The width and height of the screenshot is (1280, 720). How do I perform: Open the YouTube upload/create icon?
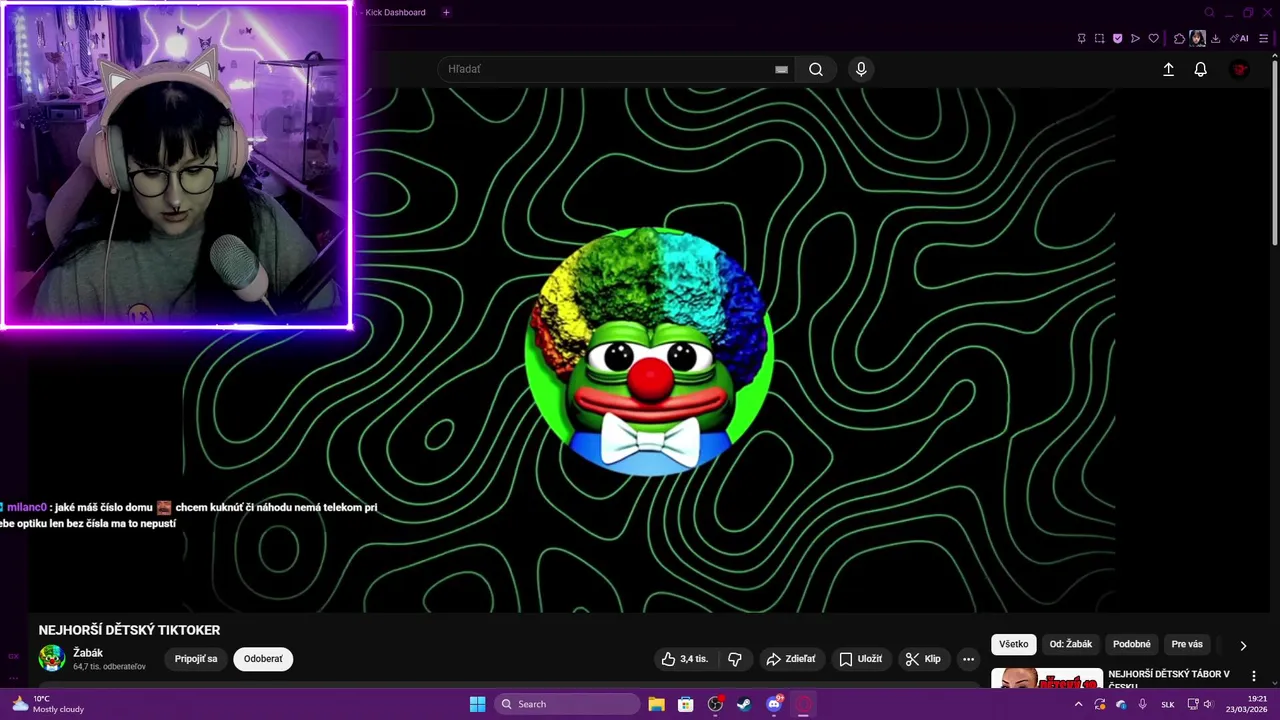1168,69
